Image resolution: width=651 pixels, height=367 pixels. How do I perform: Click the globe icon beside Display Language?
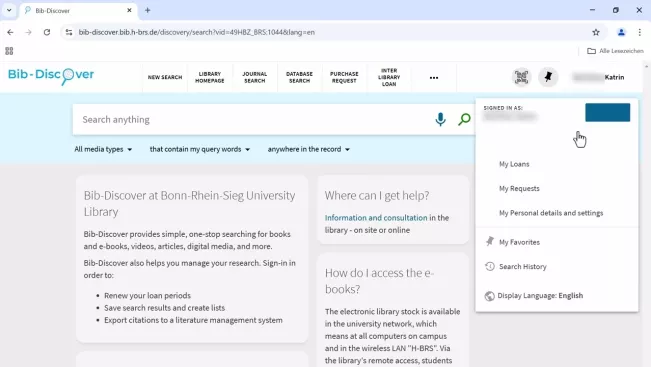tap(489, 296)
